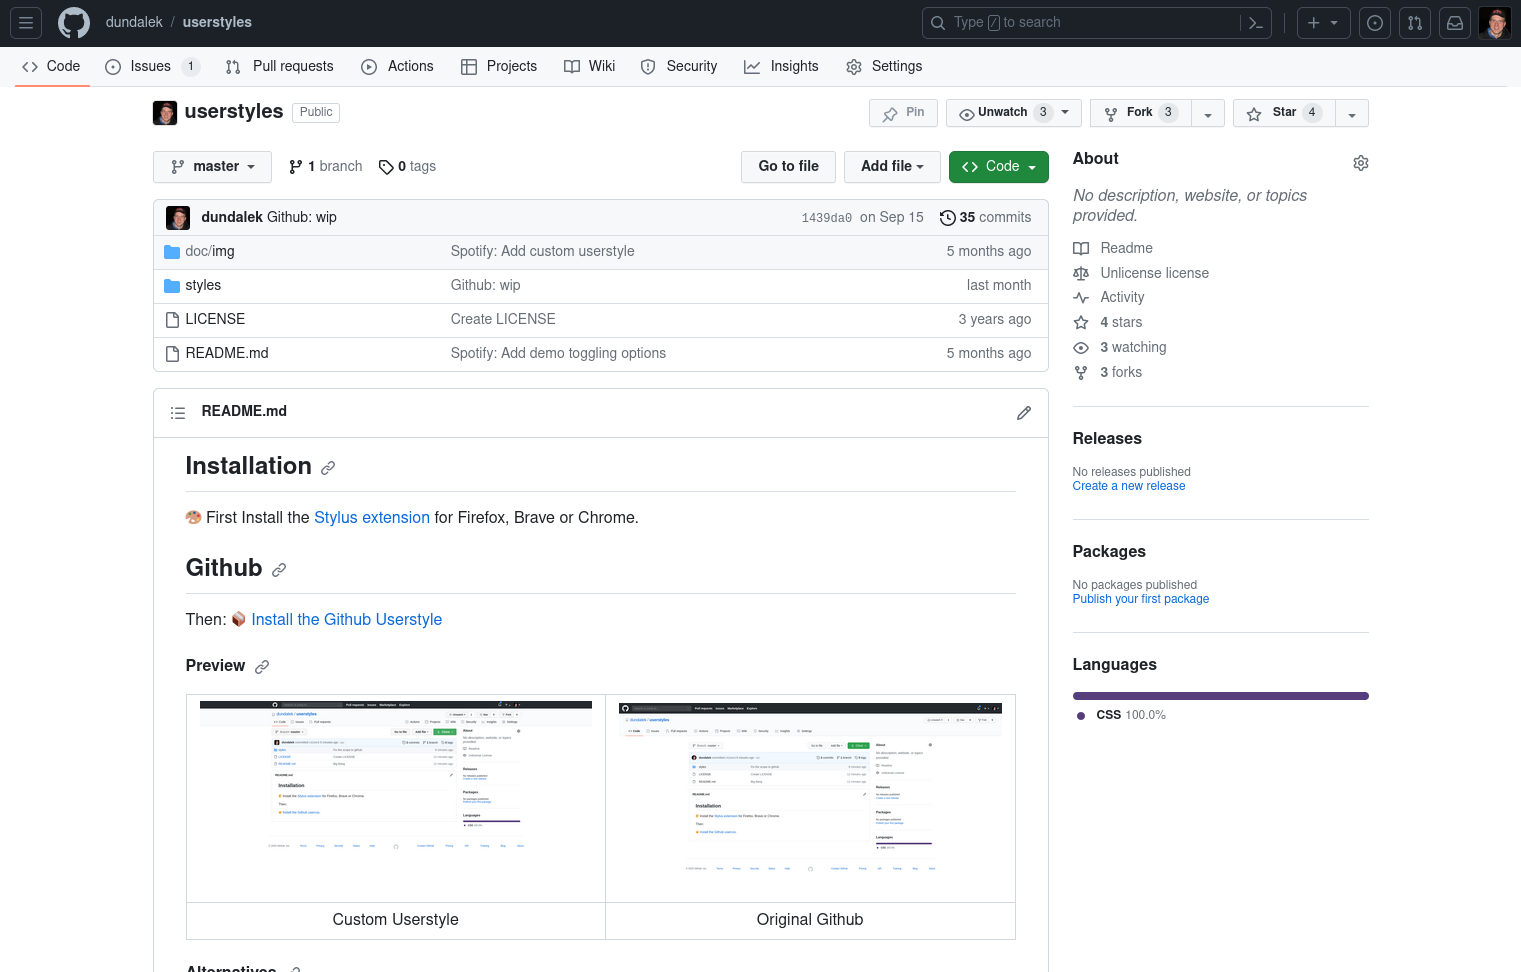This screenshot has height=972, width=1521.
Task: Fork this repository
Action: coord(1140,113)
